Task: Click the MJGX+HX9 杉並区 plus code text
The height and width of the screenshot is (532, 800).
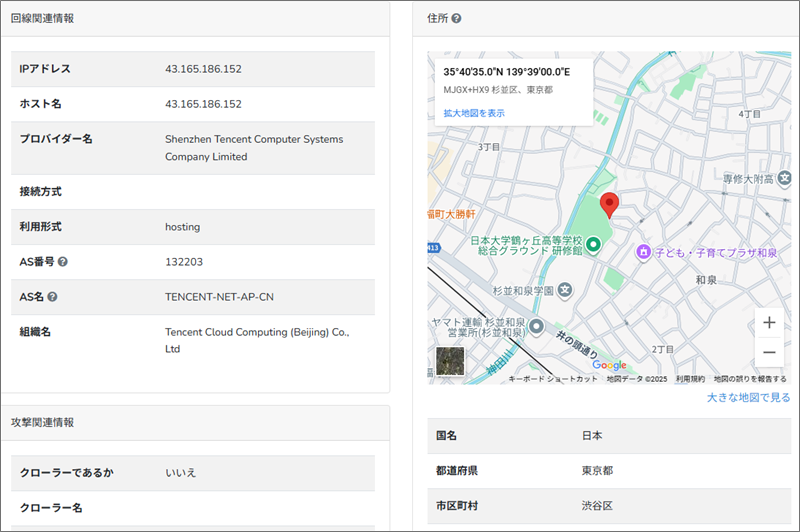Action: [x=498, y=90]
